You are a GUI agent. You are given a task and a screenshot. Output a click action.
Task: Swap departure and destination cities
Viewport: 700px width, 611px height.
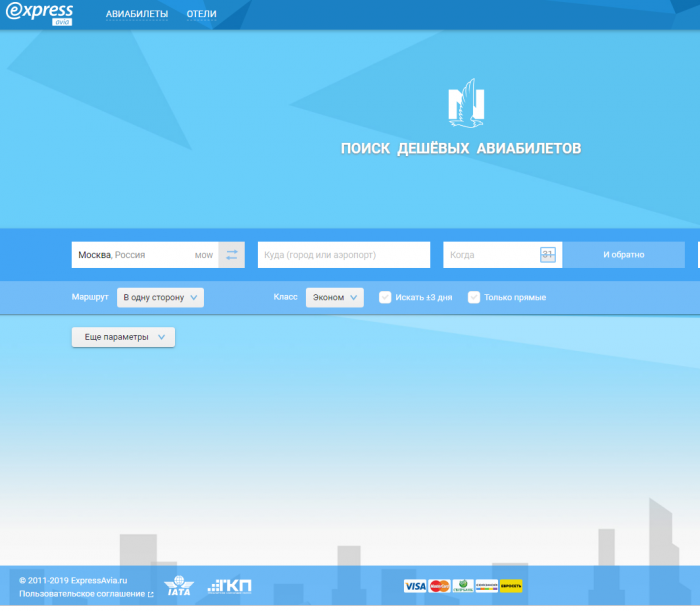(231, 255)
